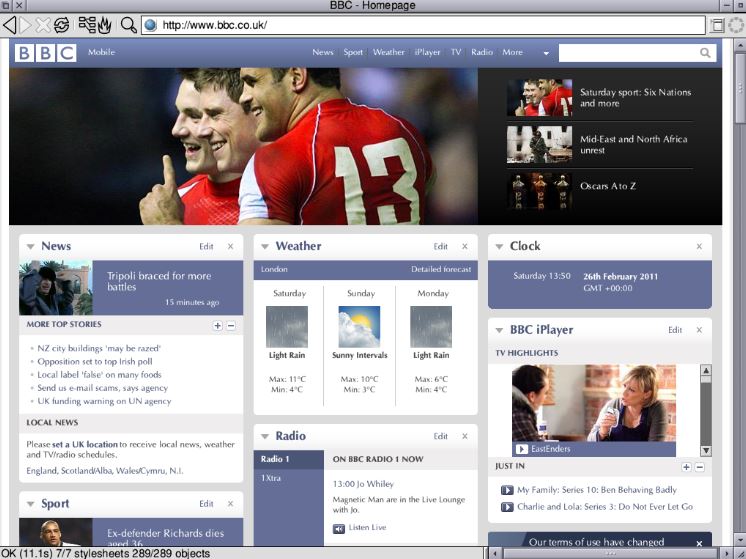Click the browser Back arrow
Screen dimensions: 746x559
coord(10,25)
